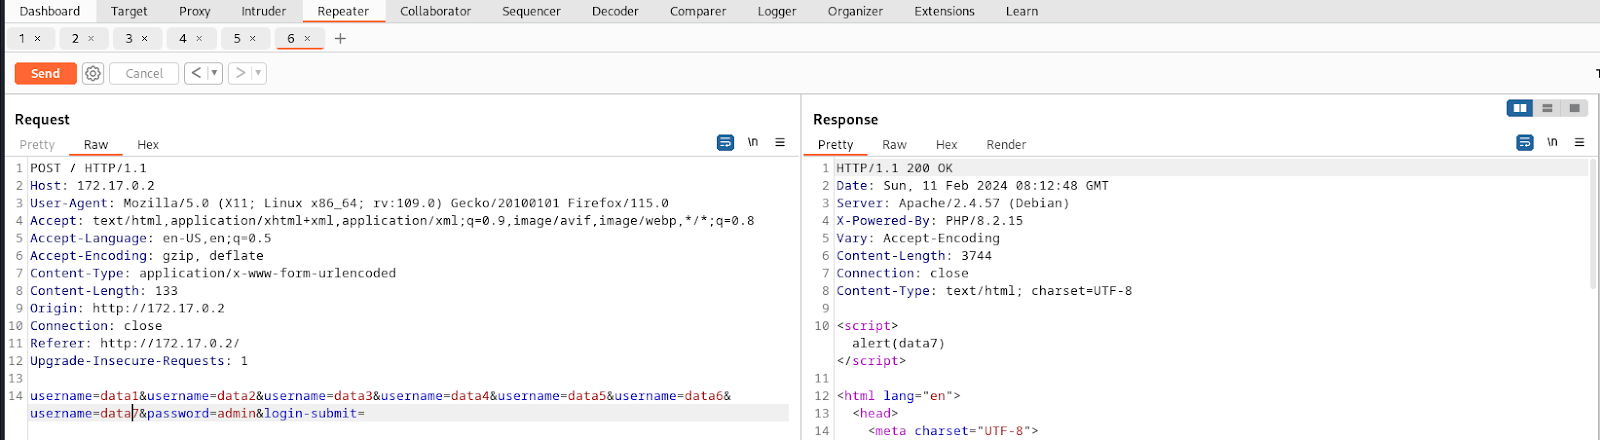Viewport: 1600px width, 440px height.
Task: Close Repeater request tab 2
Action: point(91,38)
